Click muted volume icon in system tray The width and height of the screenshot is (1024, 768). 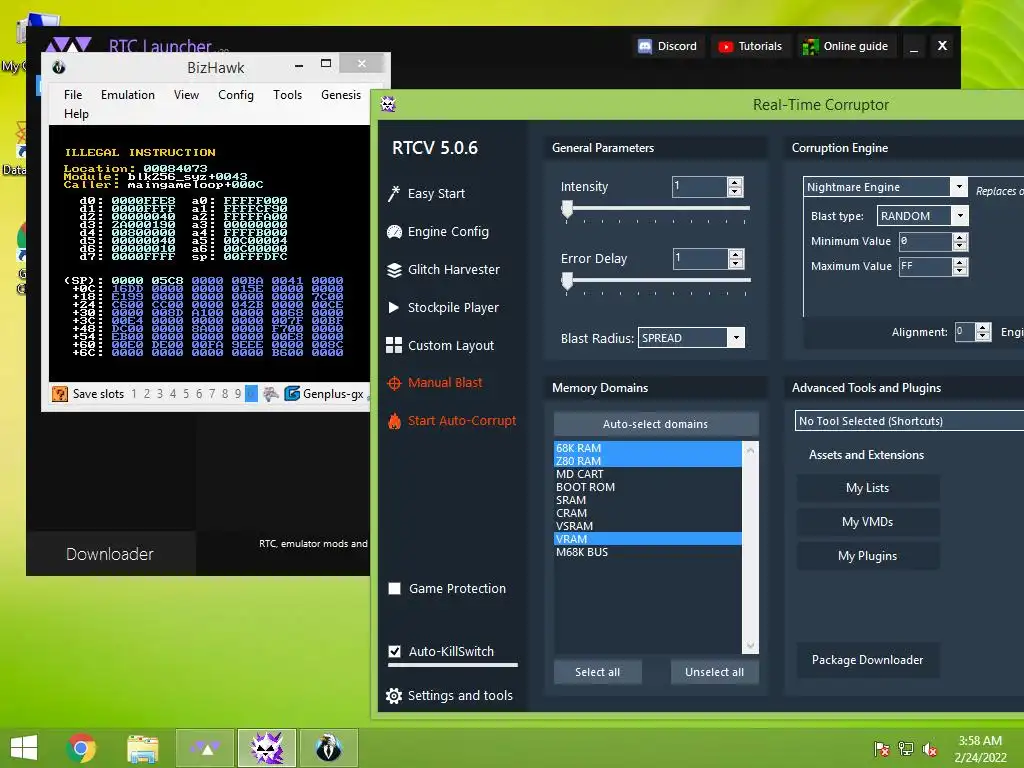pyautogui.click(x=929, y=748)
